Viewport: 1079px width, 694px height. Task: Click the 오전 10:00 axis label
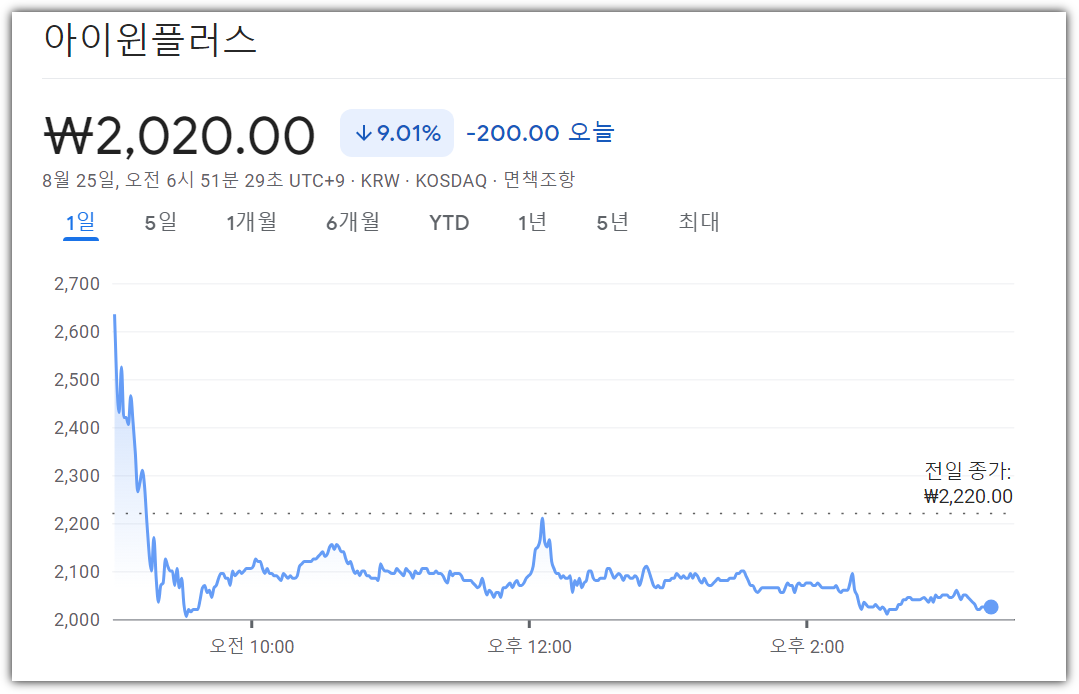(x=252, y=647)
